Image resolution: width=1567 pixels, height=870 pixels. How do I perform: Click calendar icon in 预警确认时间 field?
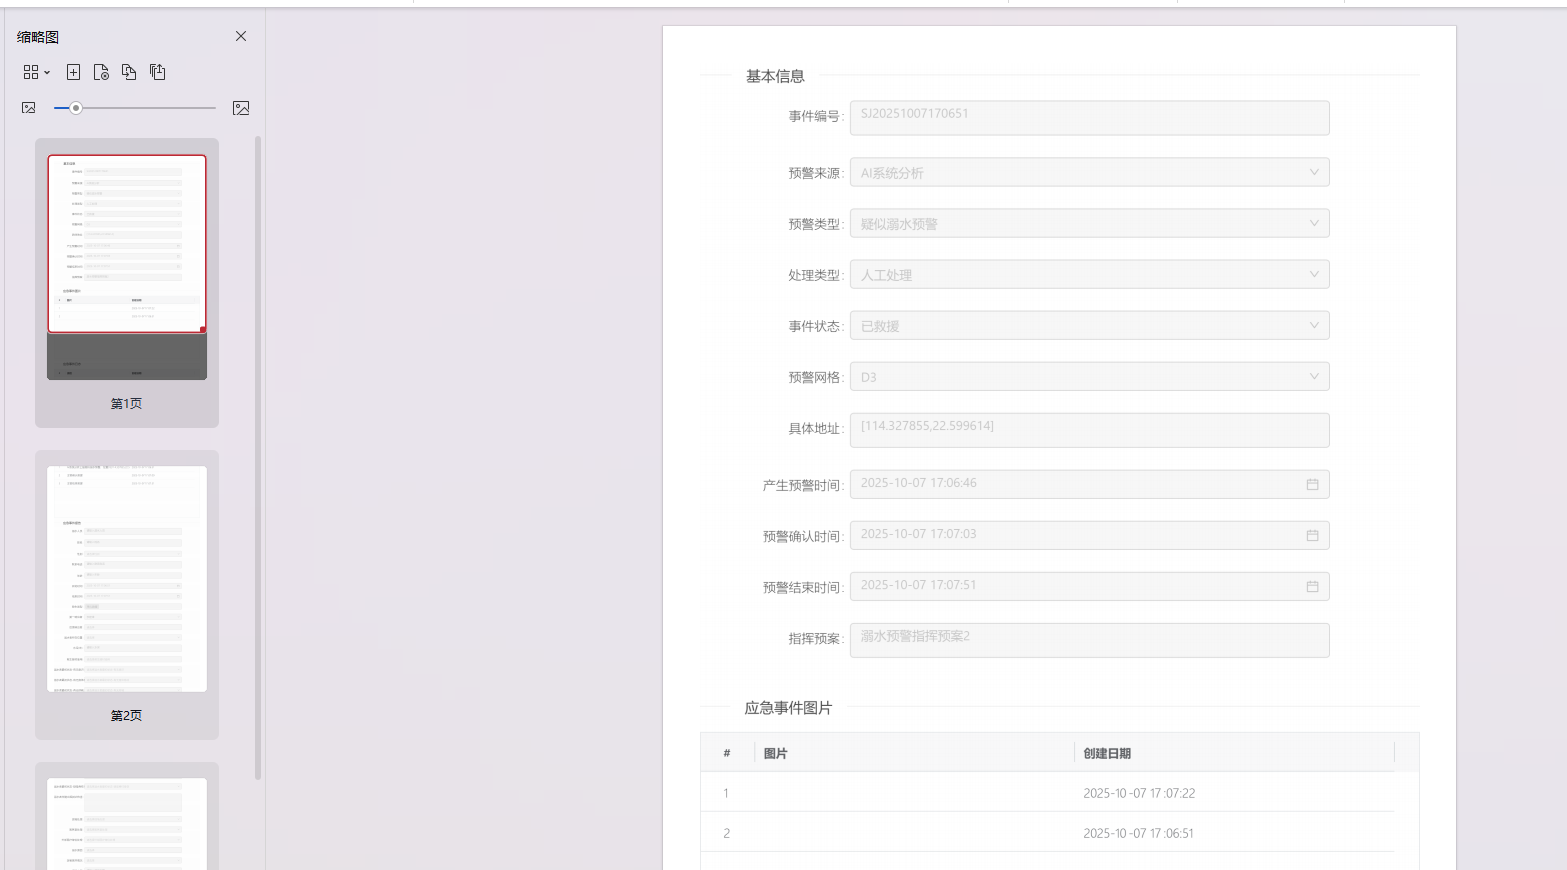click(x=1312, y=535)
